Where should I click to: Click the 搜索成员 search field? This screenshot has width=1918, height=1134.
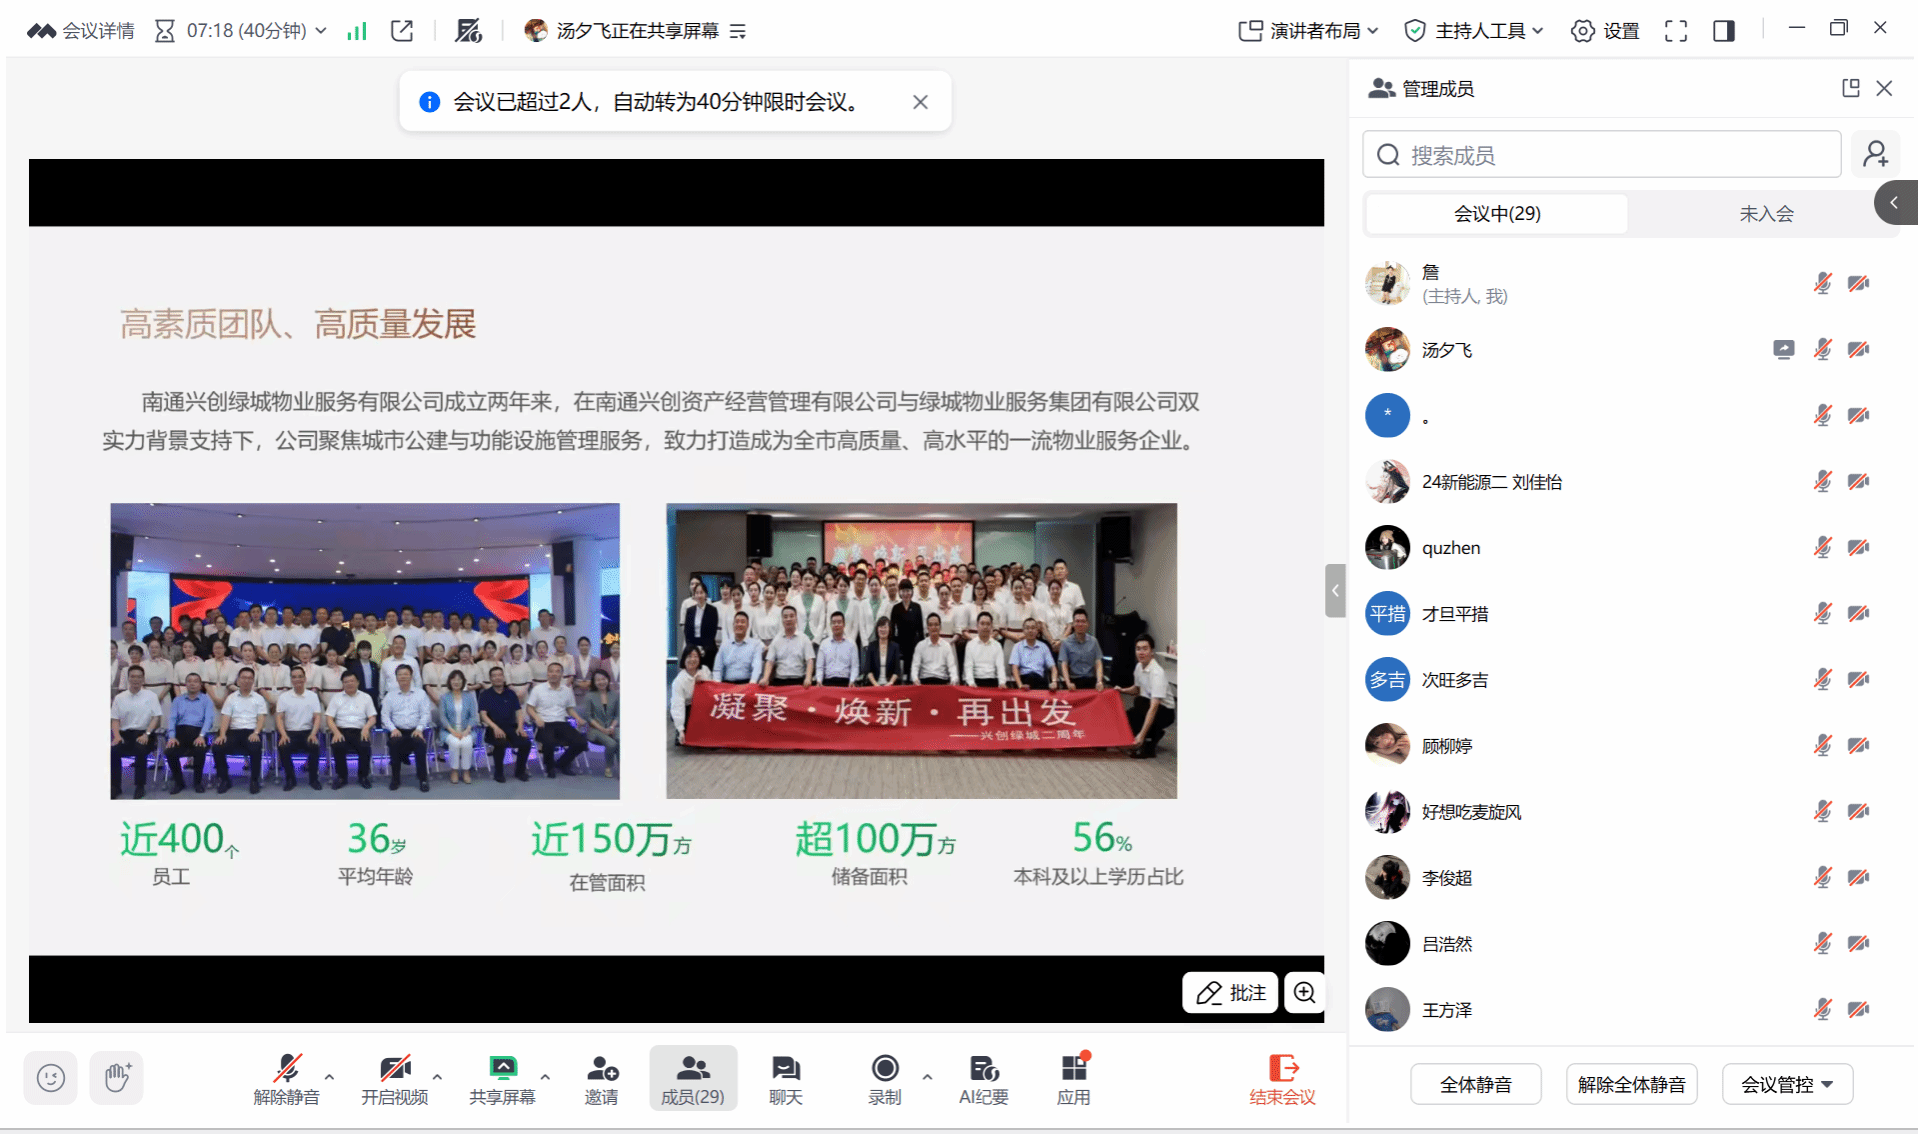pos(1602,155)
